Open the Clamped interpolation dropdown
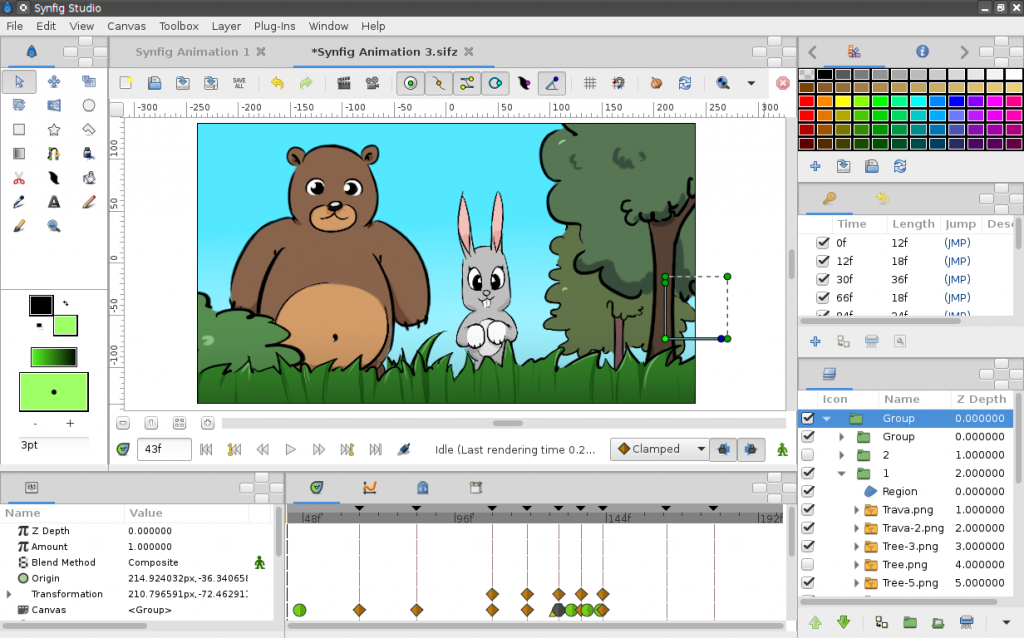 (x=659, y=449)
